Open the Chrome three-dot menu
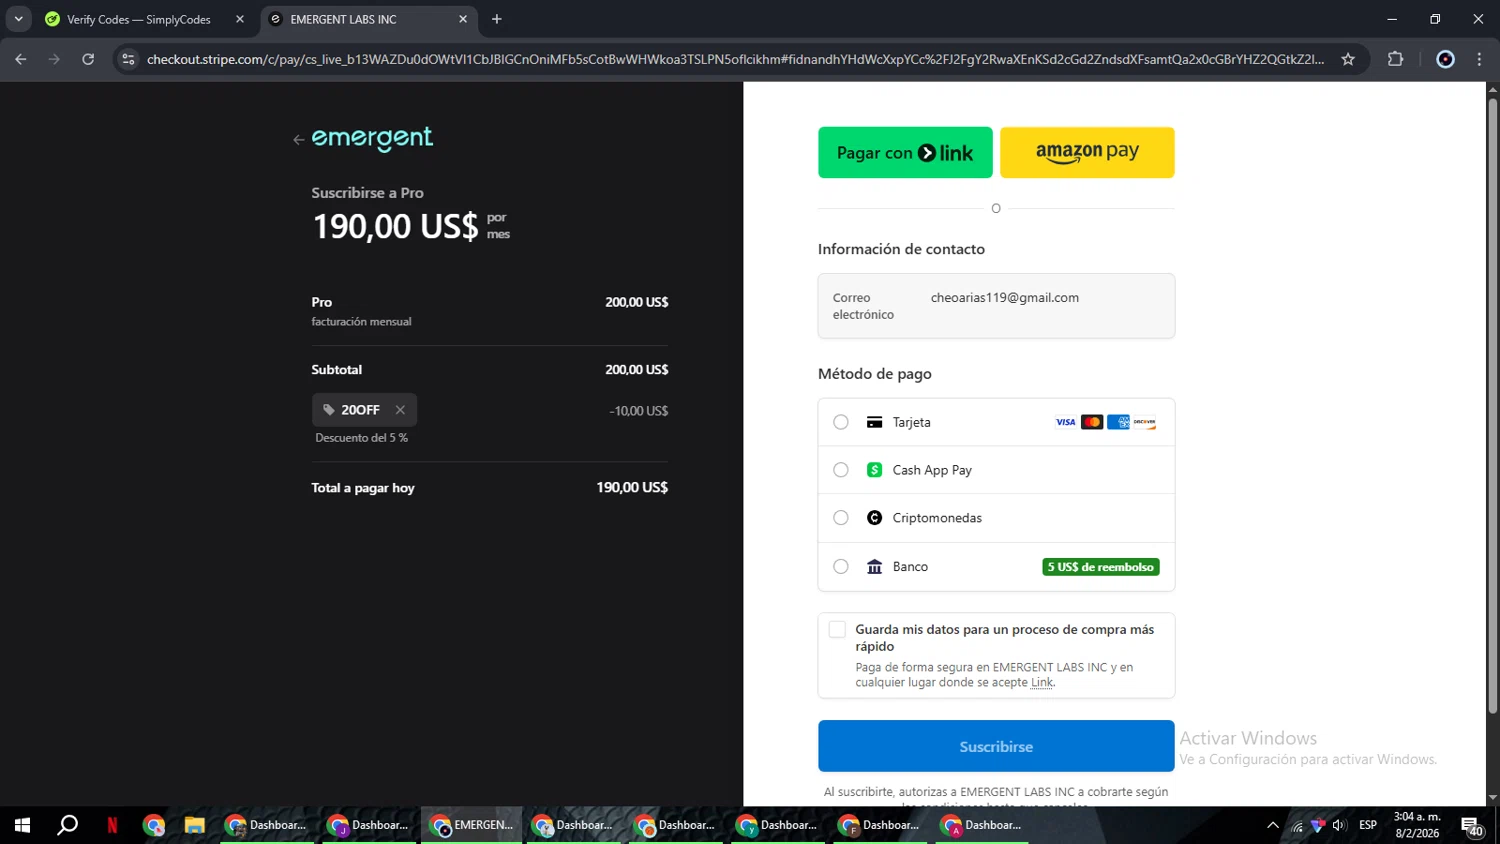Screen dimensions: 1500x844 click(x=1479, y=59)
